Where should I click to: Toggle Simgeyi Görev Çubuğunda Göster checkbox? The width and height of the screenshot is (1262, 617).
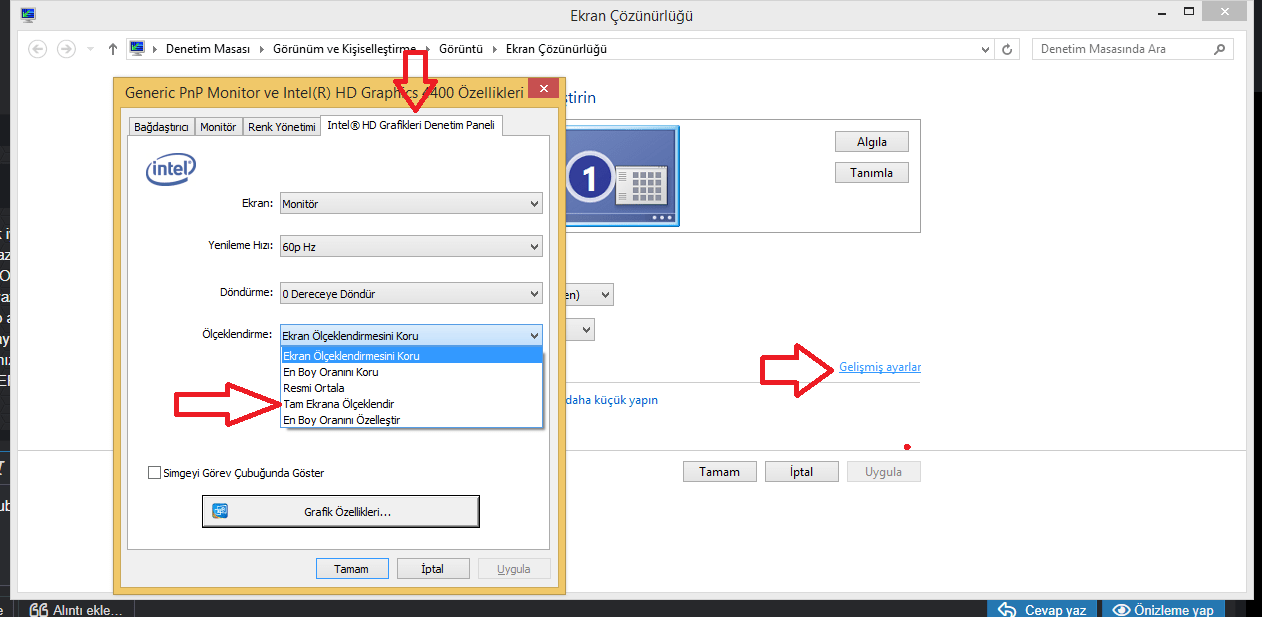click(154, 473)
